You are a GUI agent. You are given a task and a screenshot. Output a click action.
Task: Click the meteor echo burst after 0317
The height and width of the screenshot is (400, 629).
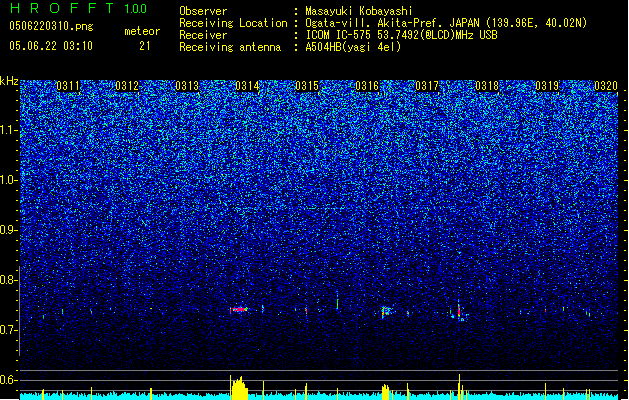(x=460, y=311)
